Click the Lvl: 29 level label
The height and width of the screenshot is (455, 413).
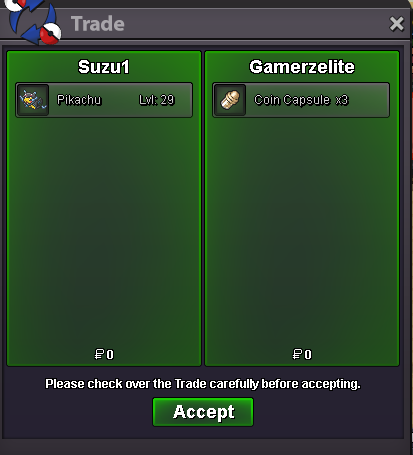click(157, 100)
